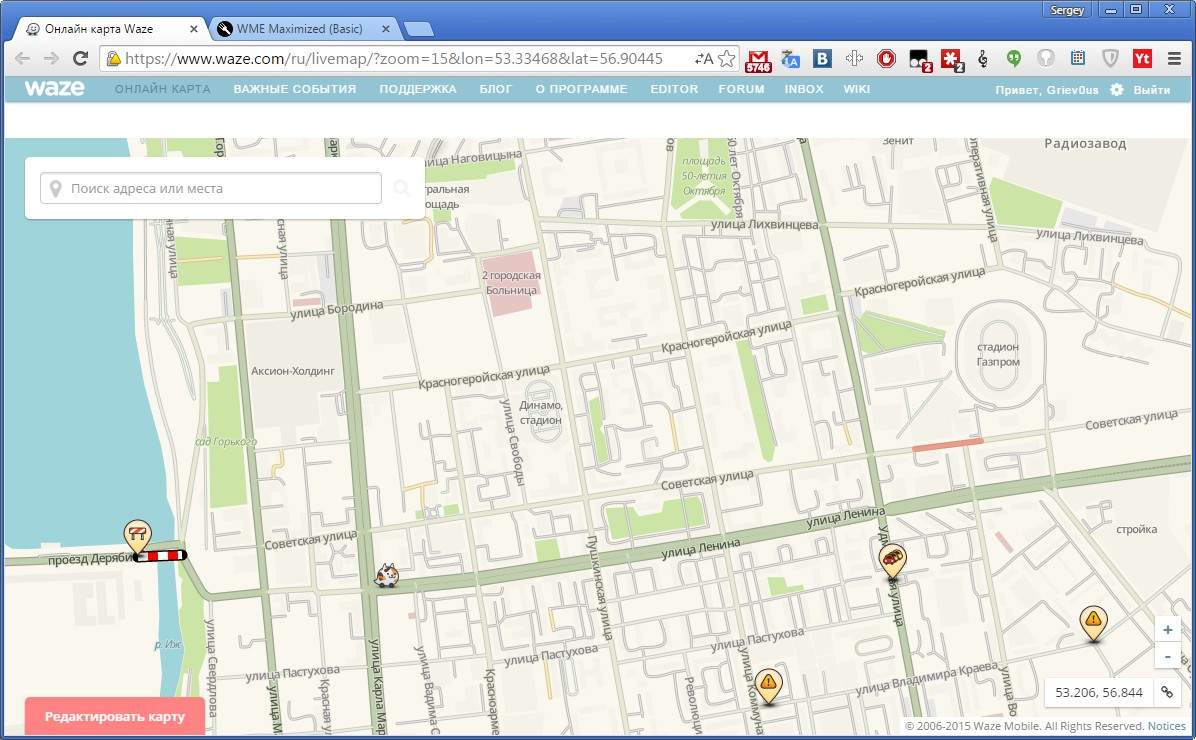Click the search magnifier icon
This screenshot has height=740, width=1196.
401,188
